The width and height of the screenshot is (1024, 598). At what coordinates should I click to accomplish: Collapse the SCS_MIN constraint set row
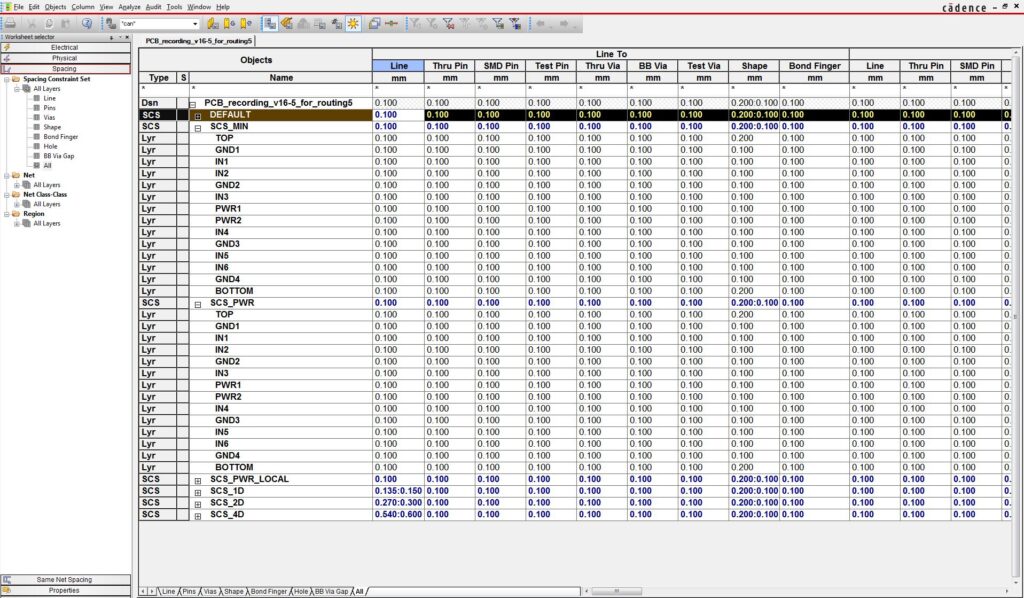click(198, 127)
